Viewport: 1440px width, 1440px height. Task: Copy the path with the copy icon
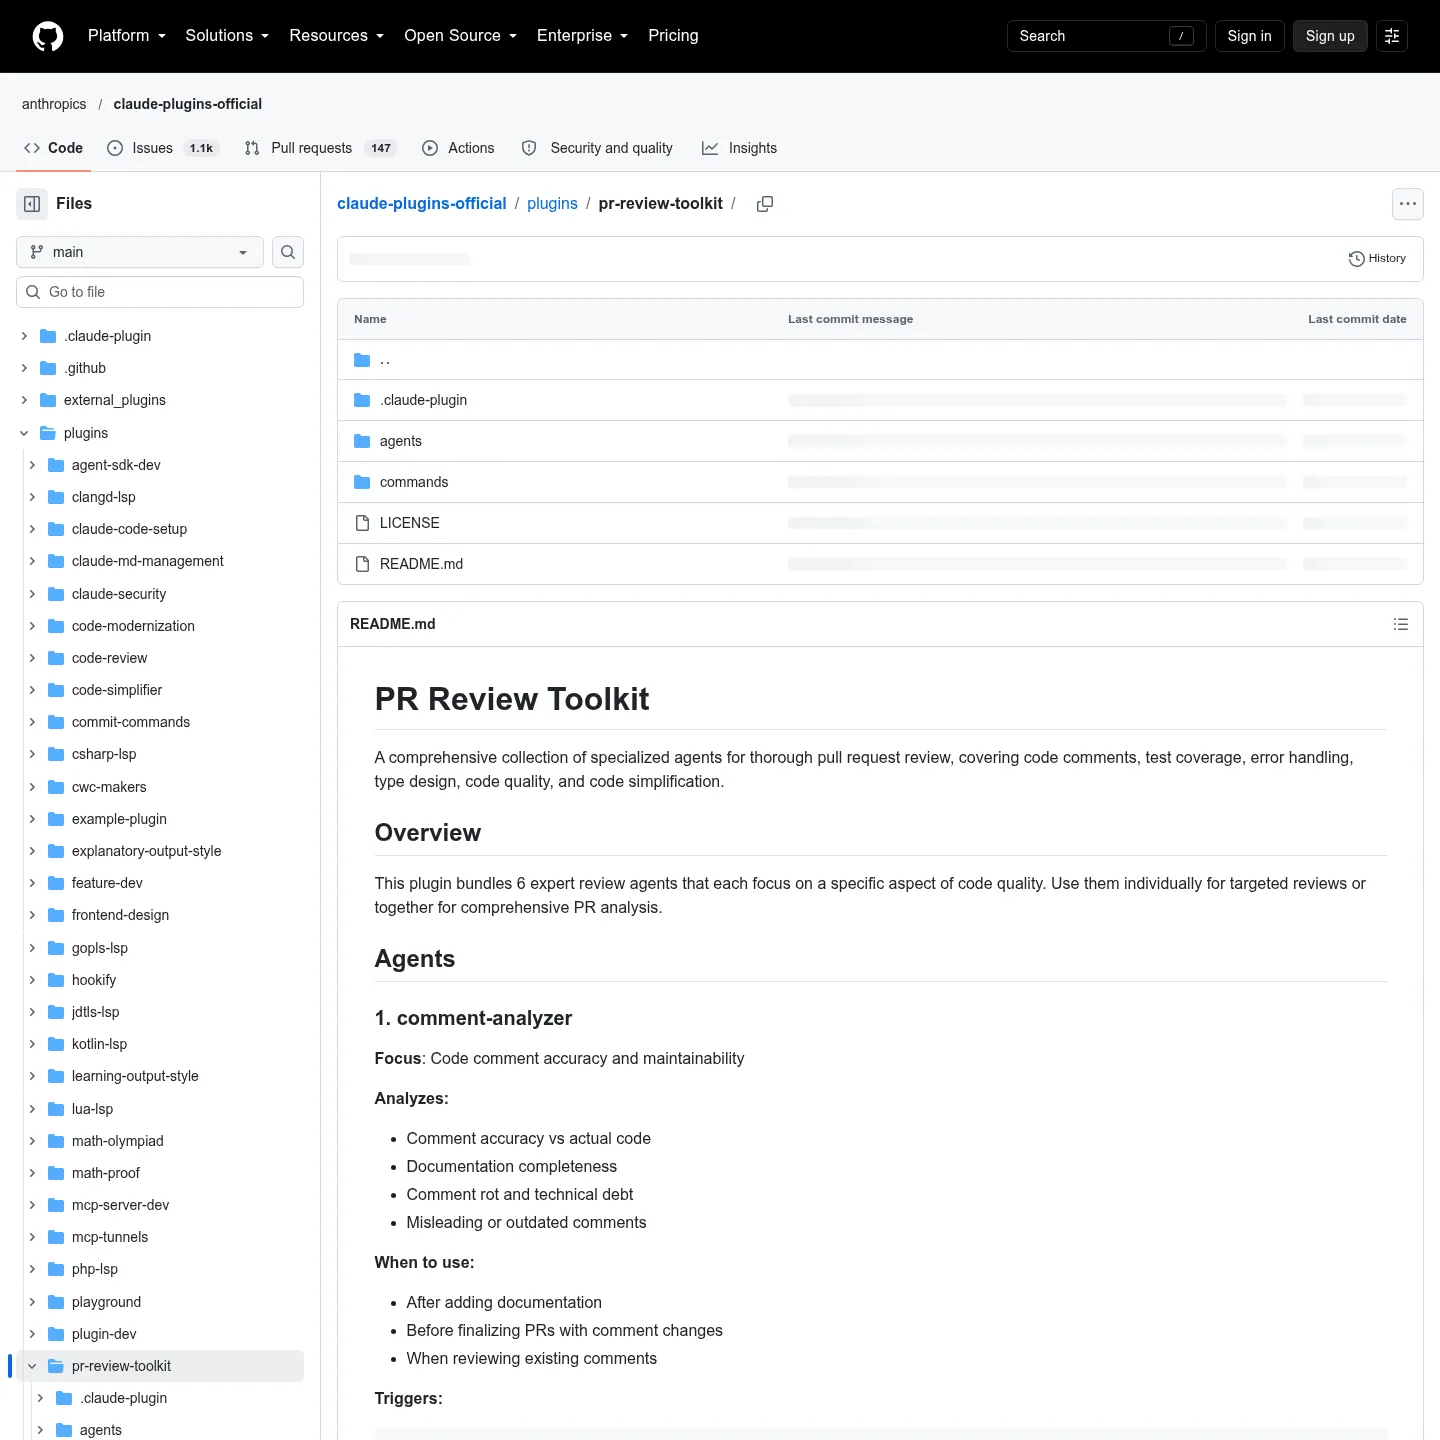[765, 204]
